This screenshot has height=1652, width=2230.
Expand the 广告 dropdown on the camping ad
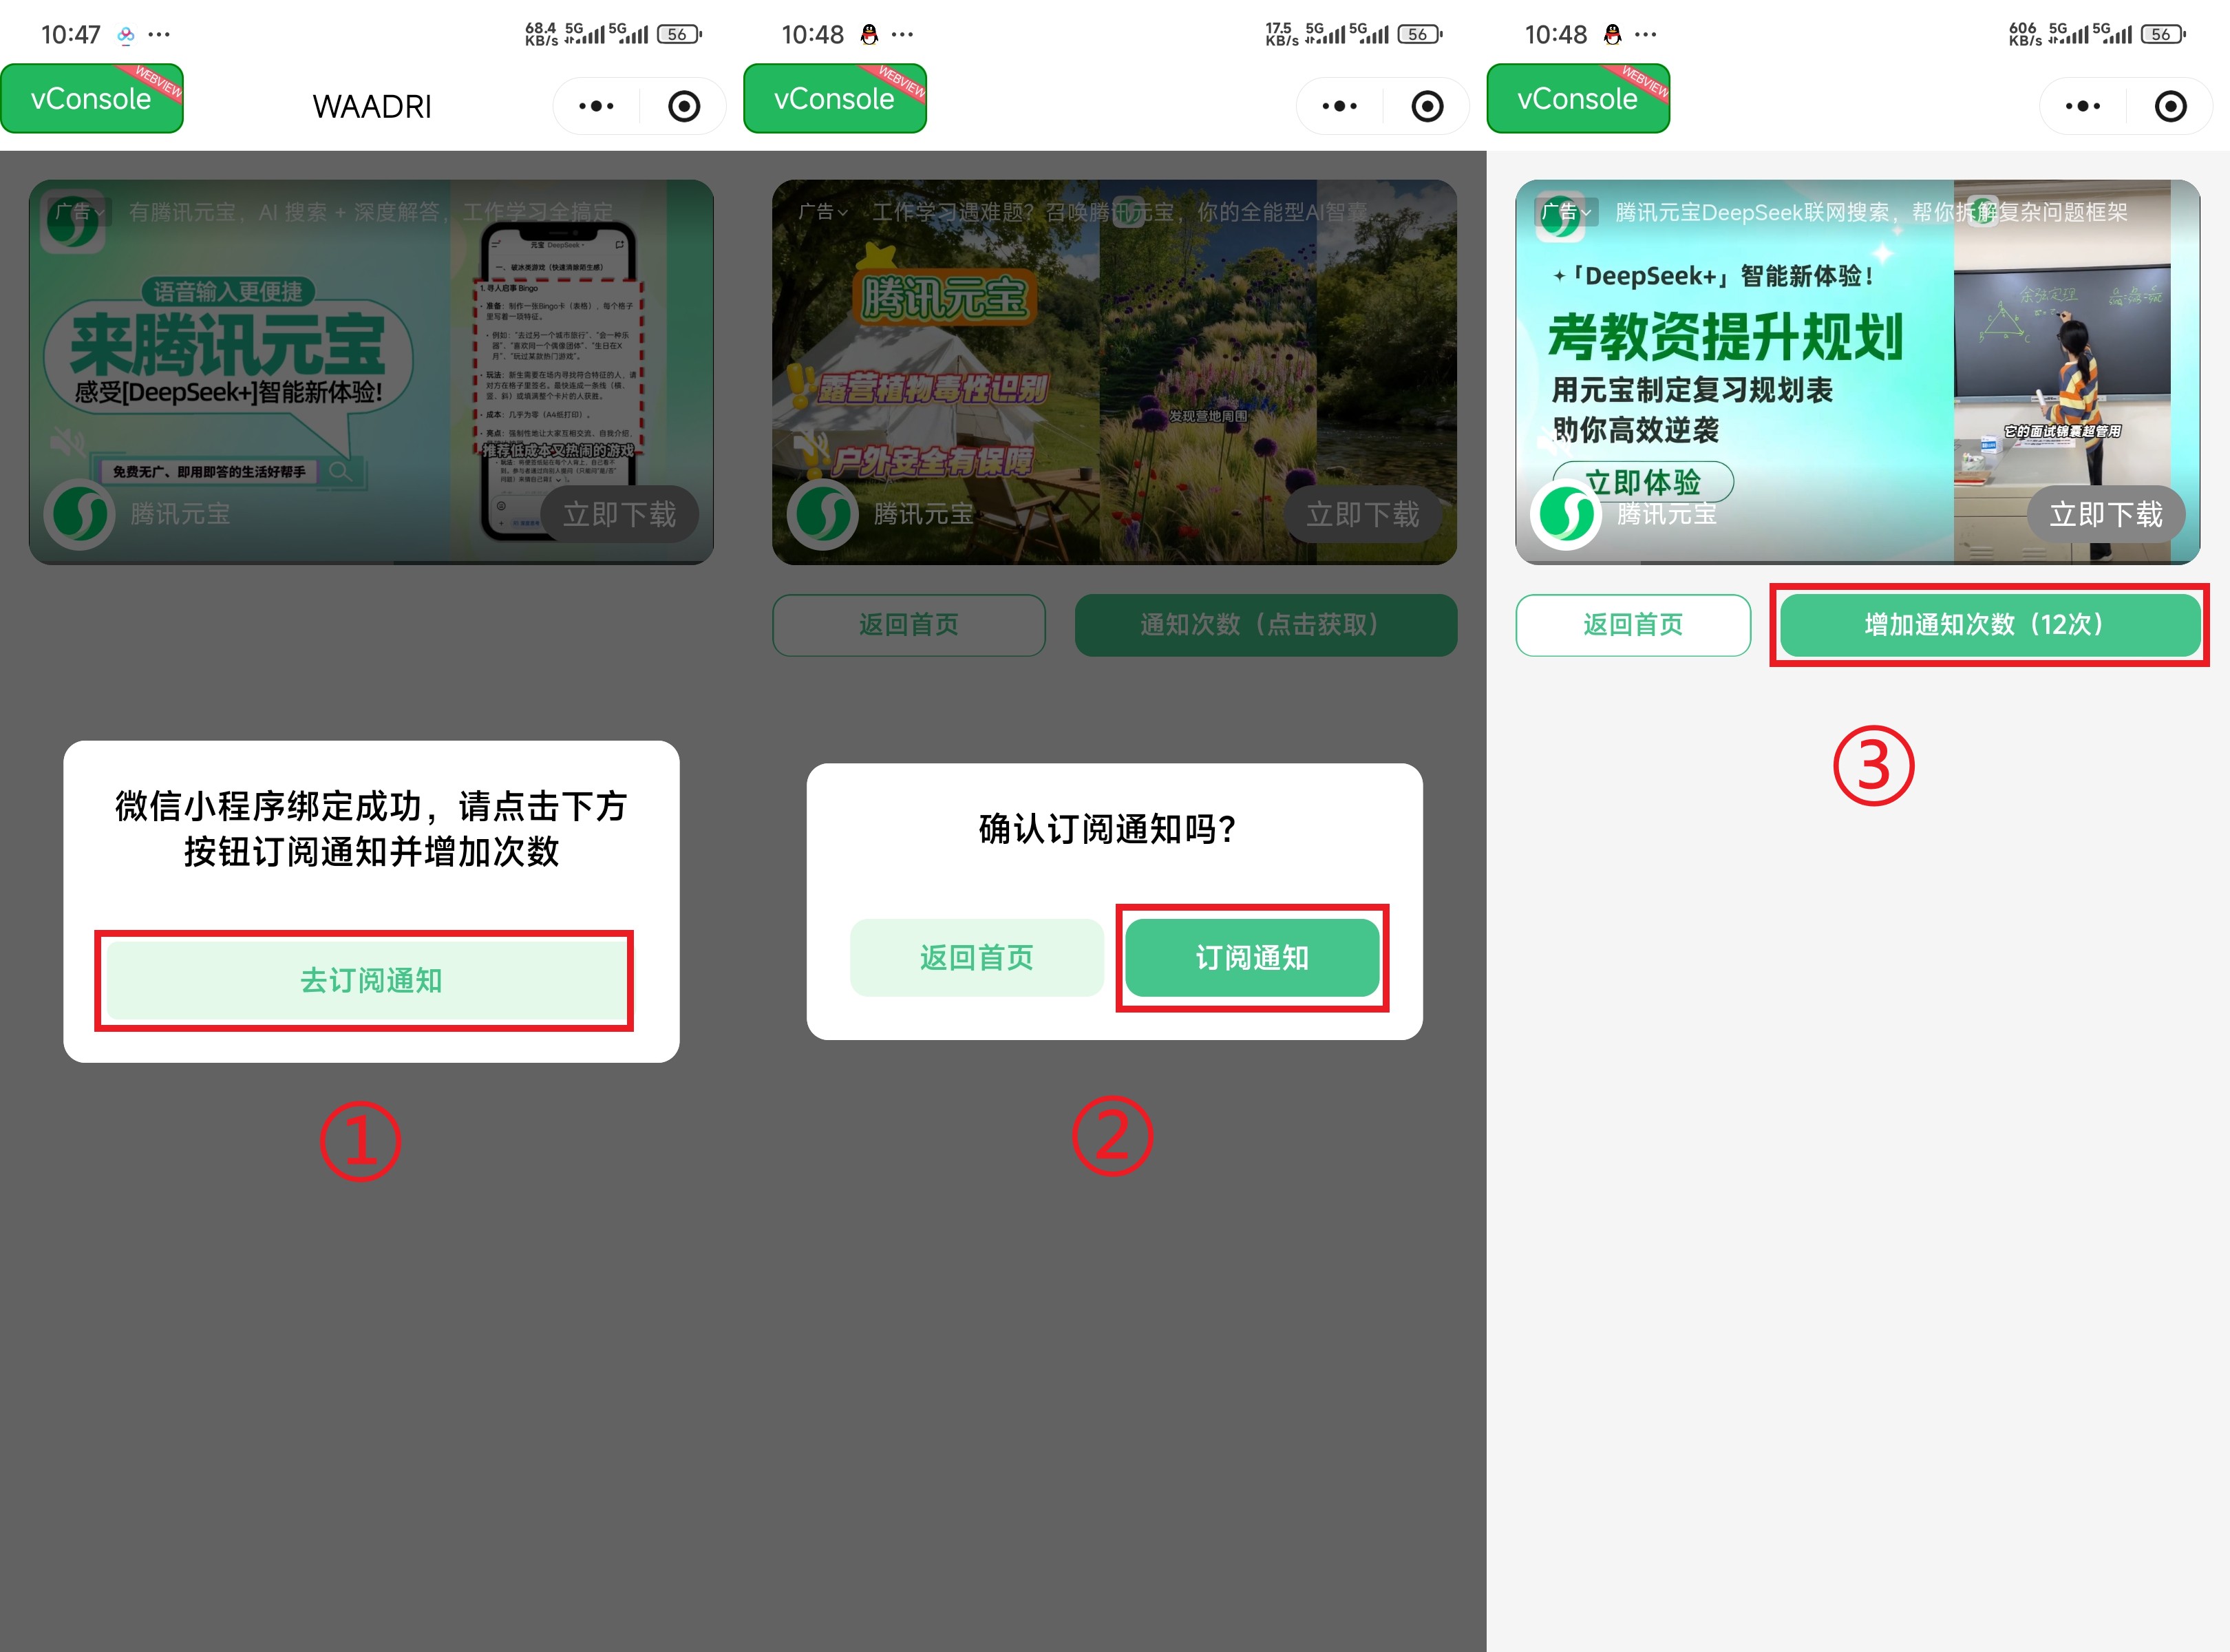823,212
